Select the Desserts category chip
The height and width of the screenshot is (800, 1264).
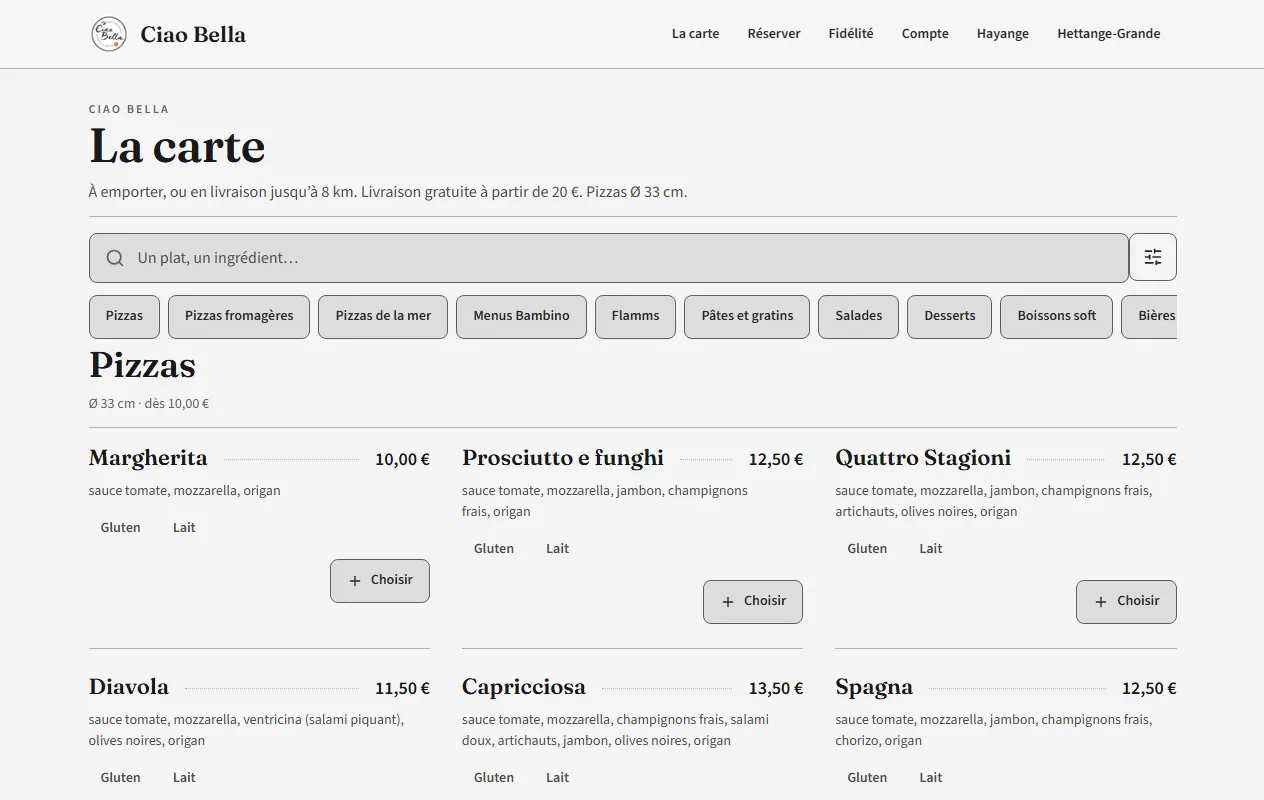(x=949, y=316)
